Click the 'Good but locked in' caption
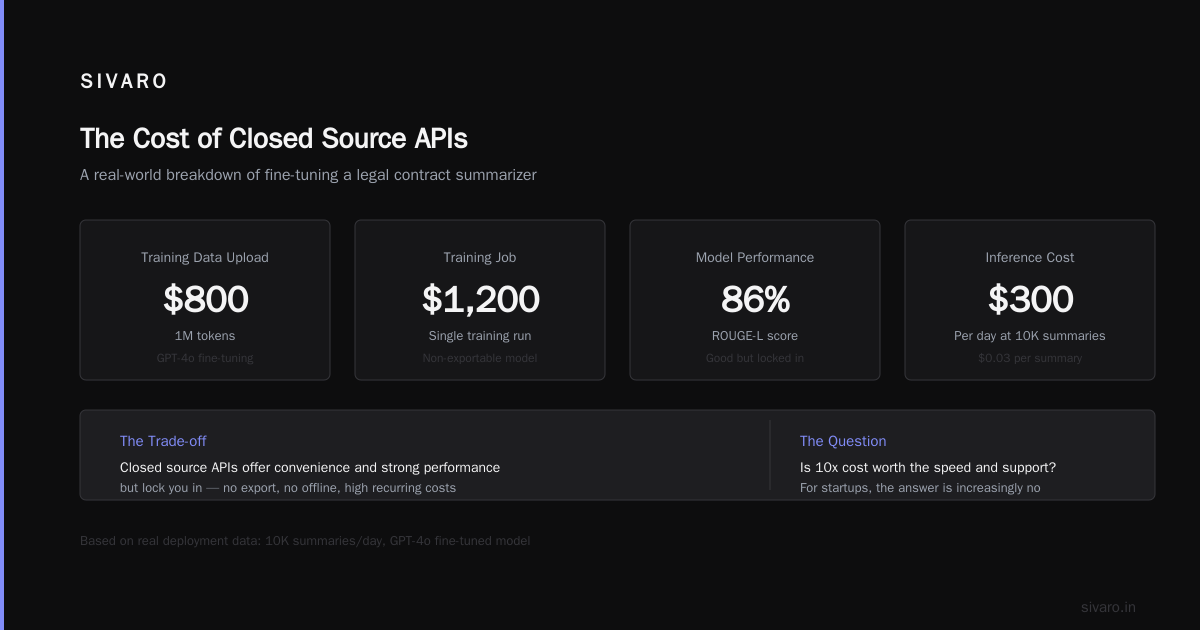The width and height of the screenshot is (1200, 630). click(755, 358)
